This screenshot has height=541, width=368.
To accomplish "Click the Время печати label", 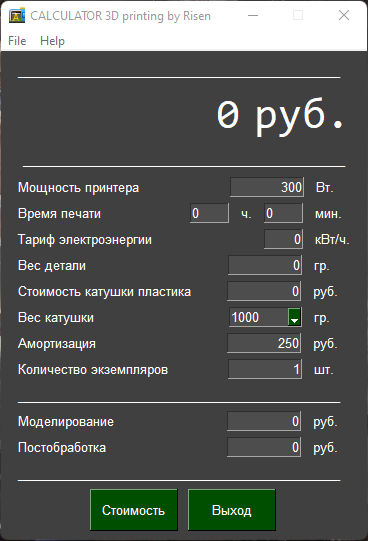I will click(59, 214).
